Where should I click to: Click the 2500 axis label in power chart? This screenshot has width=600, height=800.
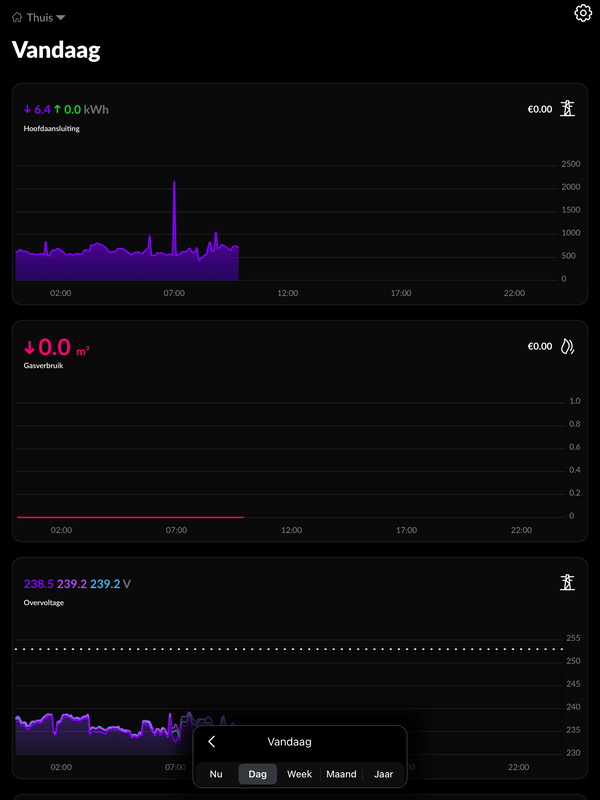point(571,164)
